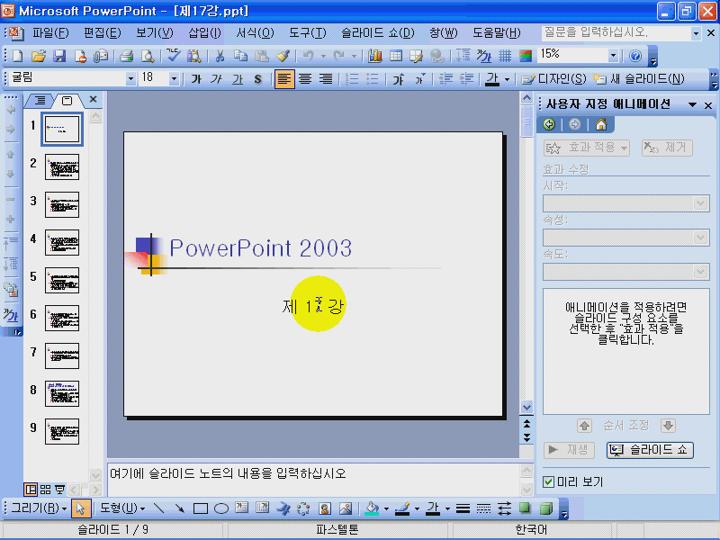Viewport: 720px width, 540px height.
Task: Open the font name dropdown showing 굴림
Action: (131, 79)
